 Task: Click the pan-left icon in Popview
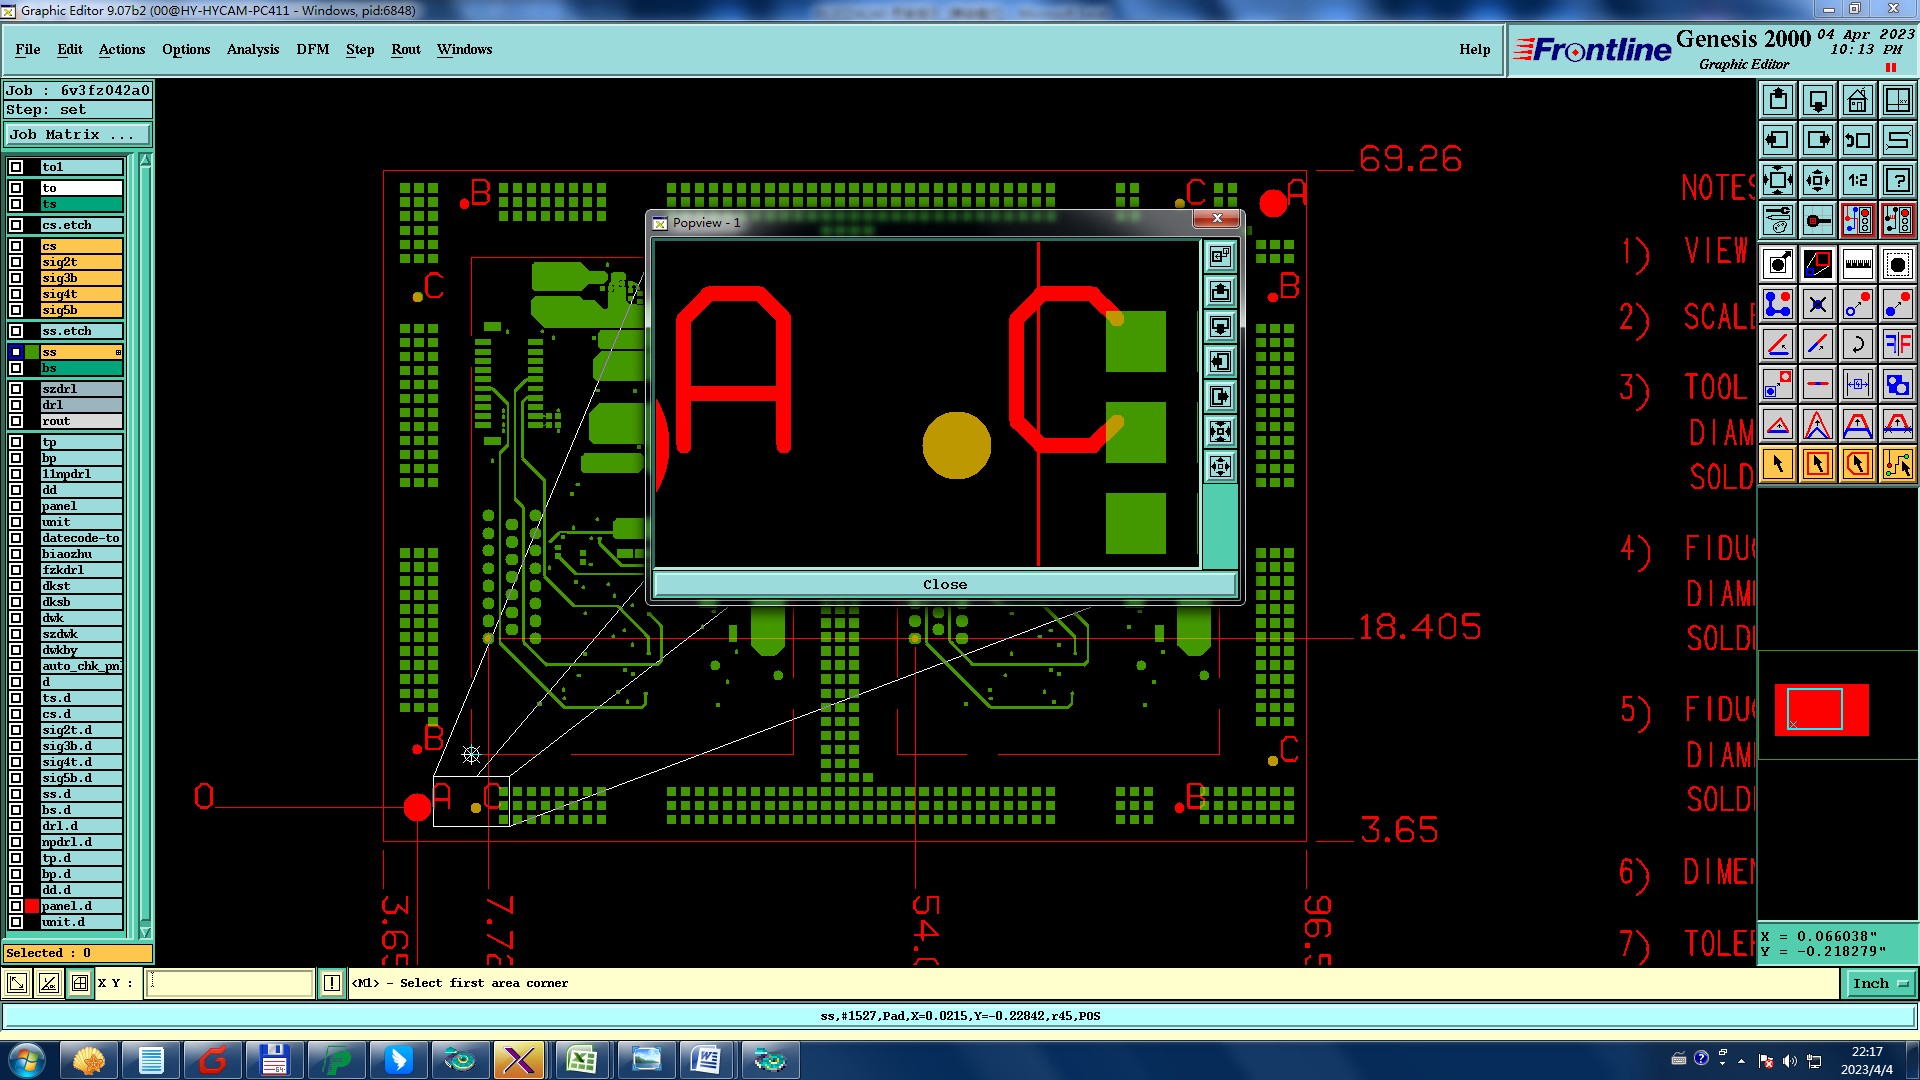pos(1220,362)
